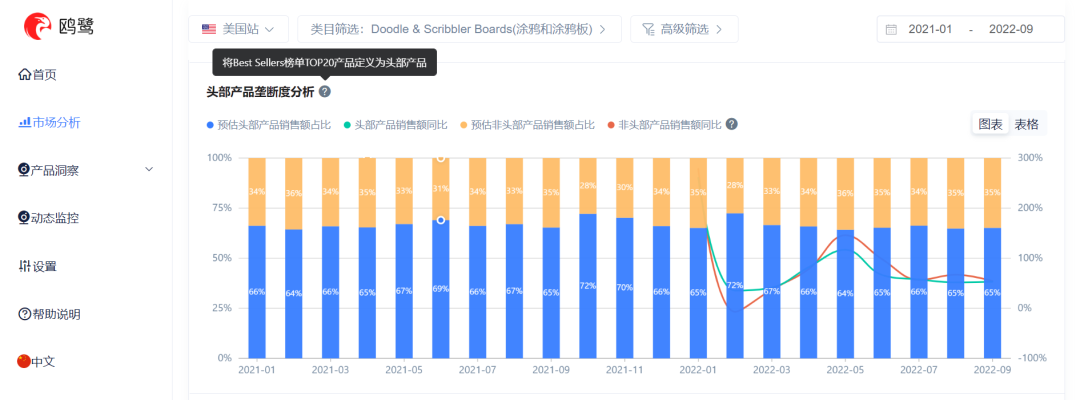Click the x-axis label 2021-07

[x=477, y=370]
